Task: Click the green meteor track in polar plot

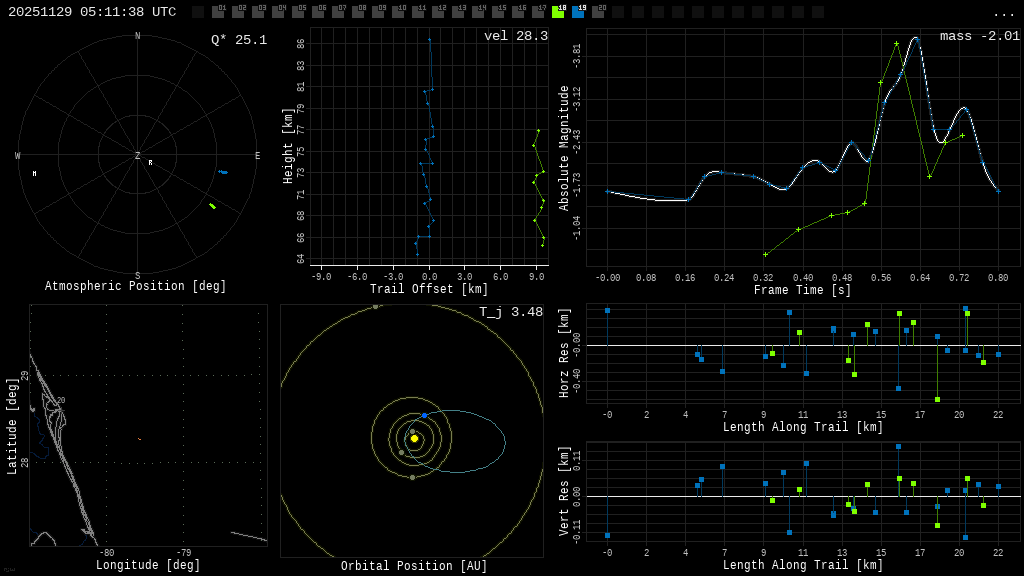Action: (x=212, y=206)
